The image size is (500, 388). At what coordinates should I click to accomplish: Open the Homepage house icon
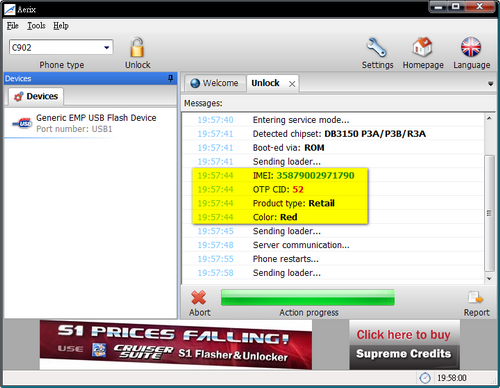pyautogui.click(x=422, y=47)
